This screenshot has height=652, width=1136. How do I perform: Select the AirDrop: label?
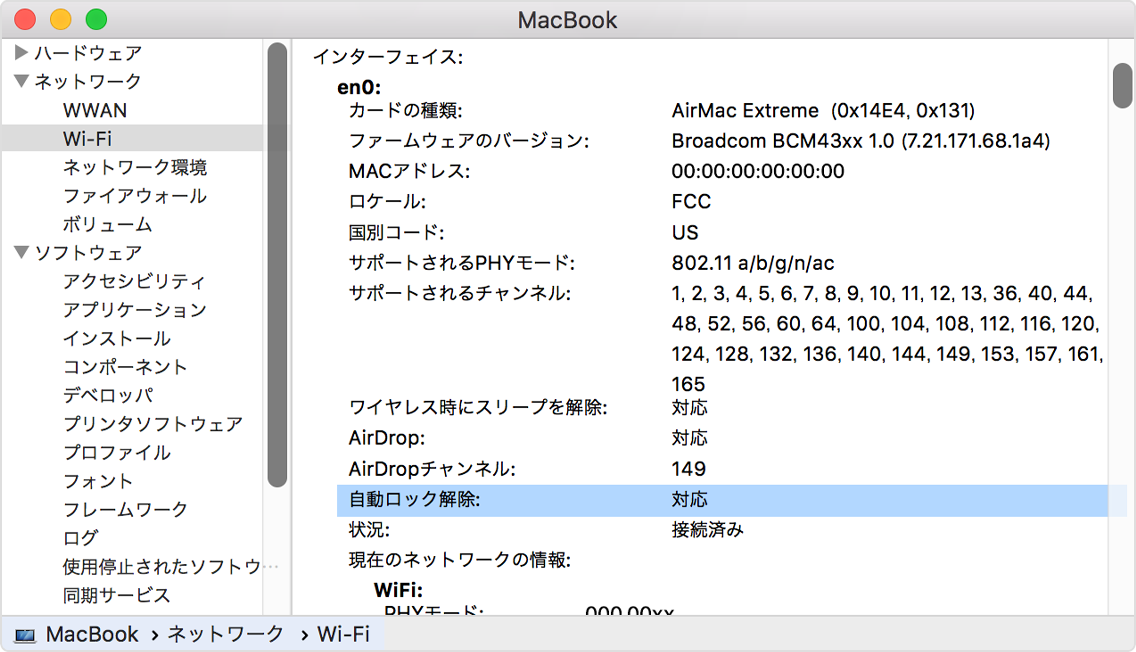[387, 438]
